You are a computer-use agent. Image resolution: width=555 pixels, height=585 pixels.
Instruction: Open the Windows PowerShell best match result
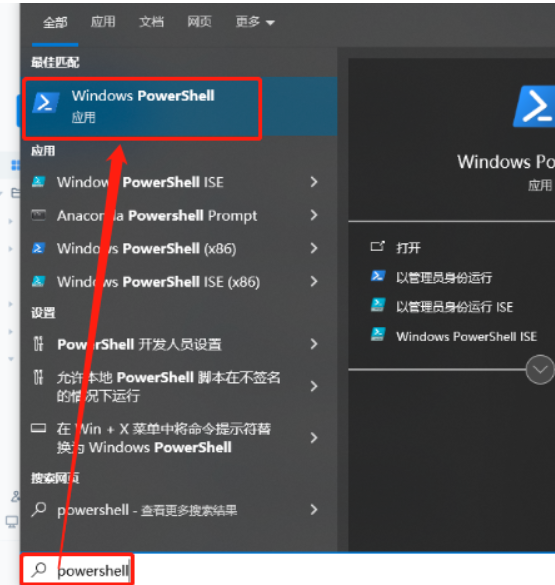179,106
